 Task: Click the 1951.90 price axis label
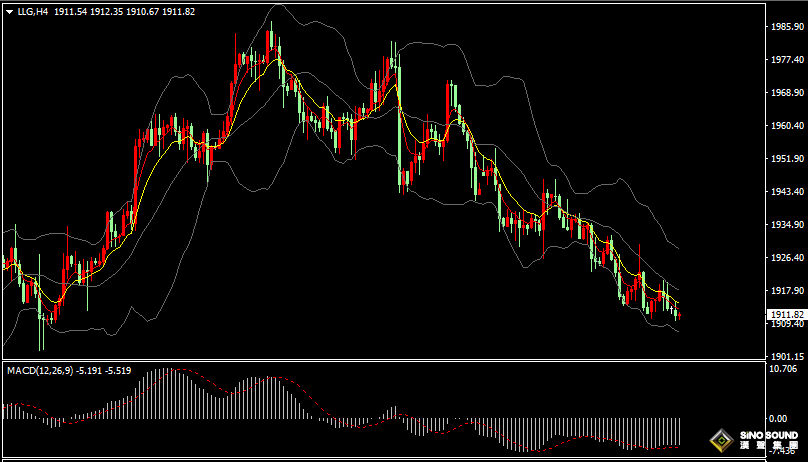click(x=787, y=158)
